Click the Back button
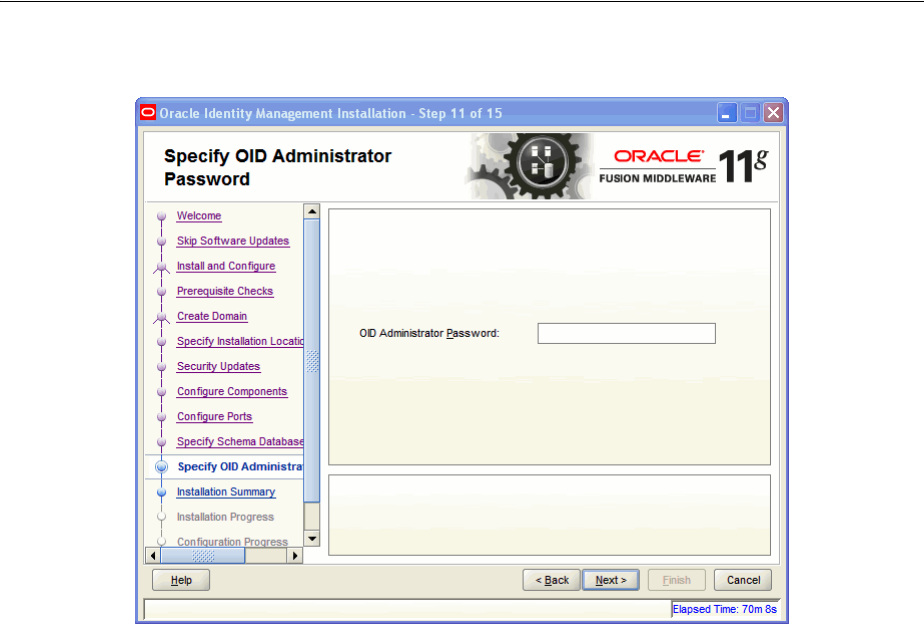The width and height of the screenshot is (924, 624). pyautogui.click(x=552, y=580)
